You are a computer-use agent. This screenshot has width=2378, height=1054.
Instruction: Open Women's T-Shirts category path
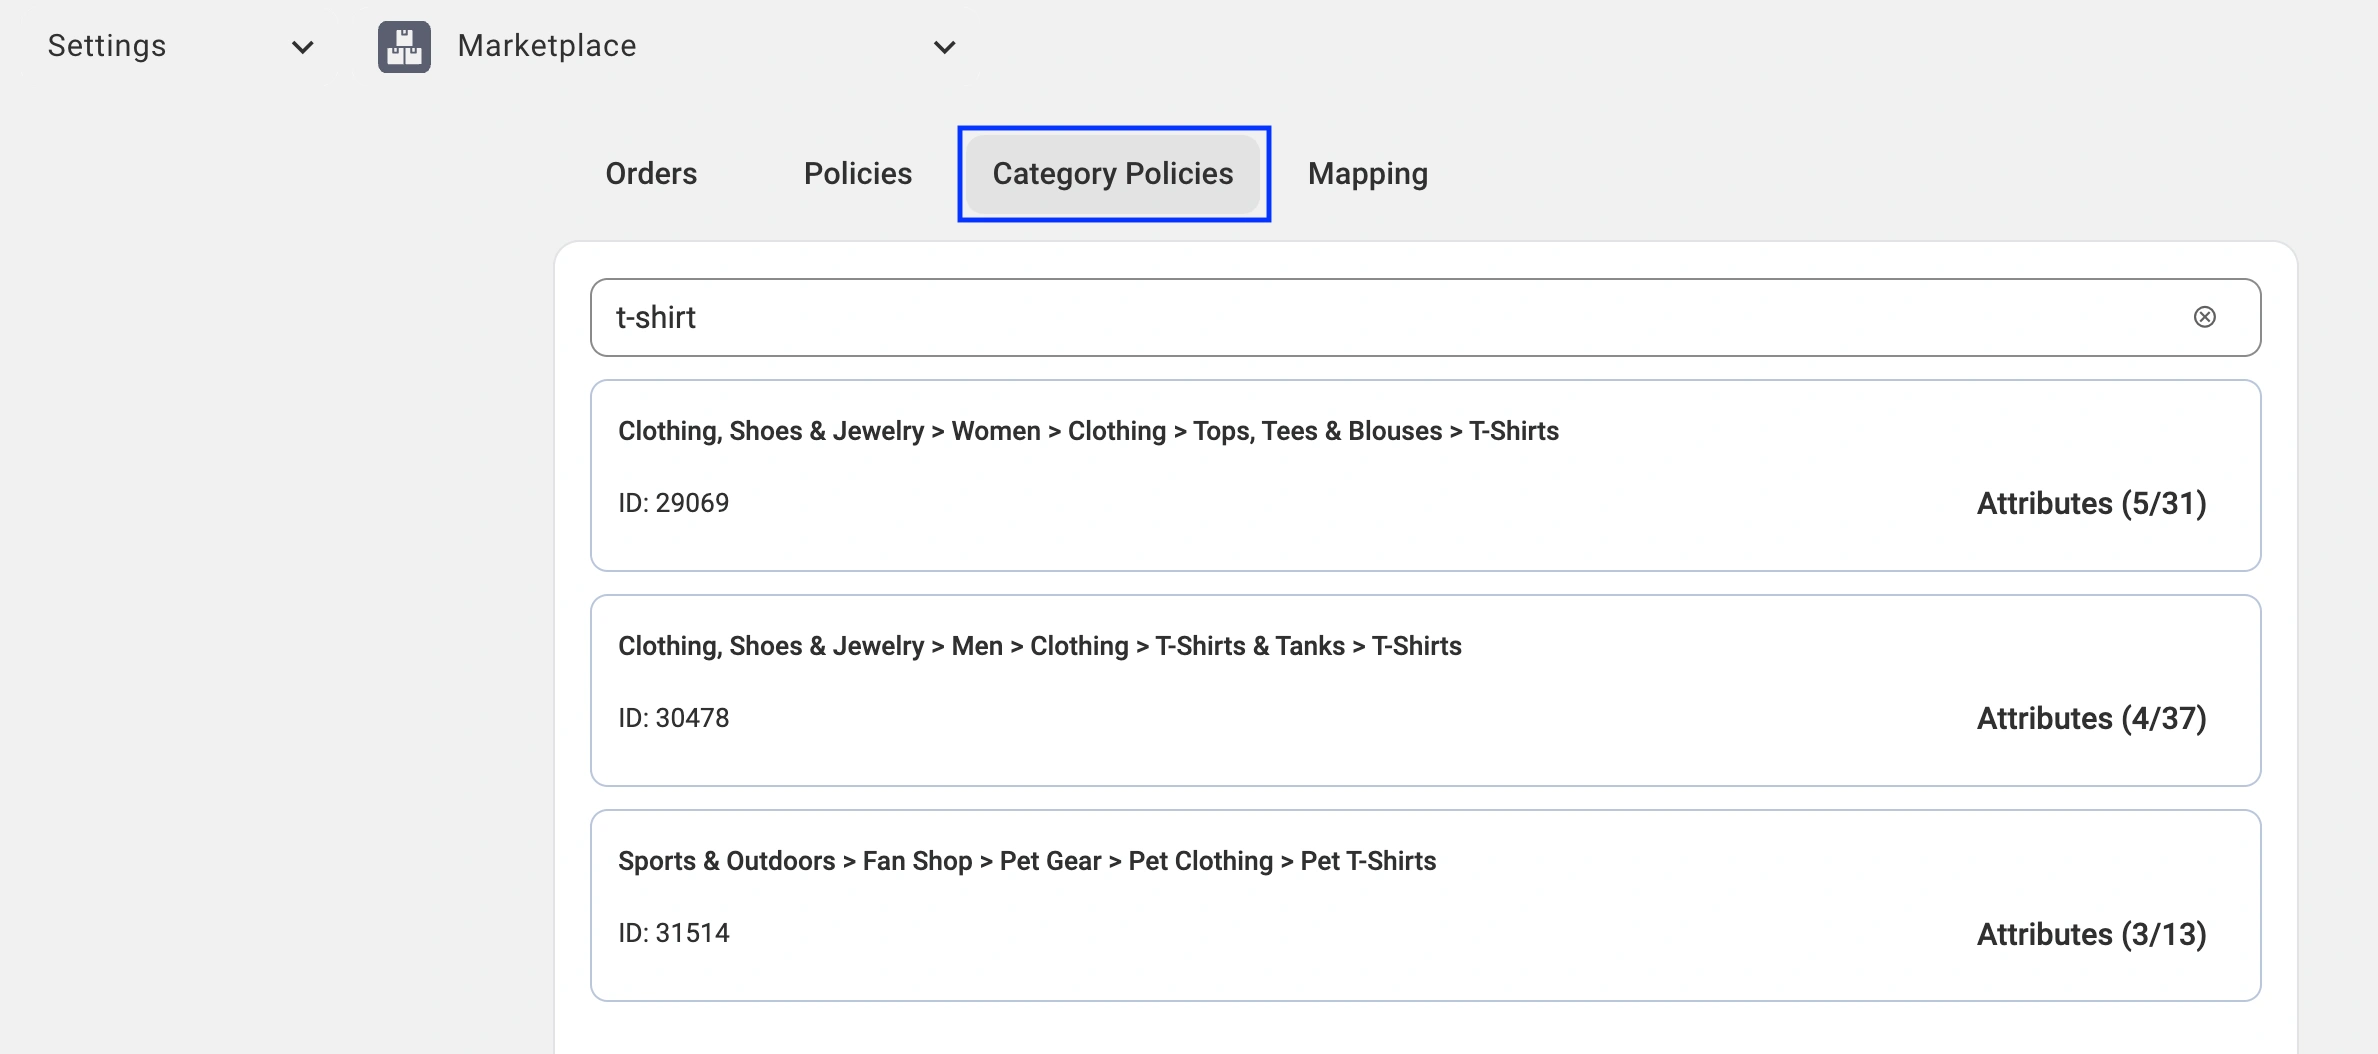pyautogui.click(x=1088, y=431)
